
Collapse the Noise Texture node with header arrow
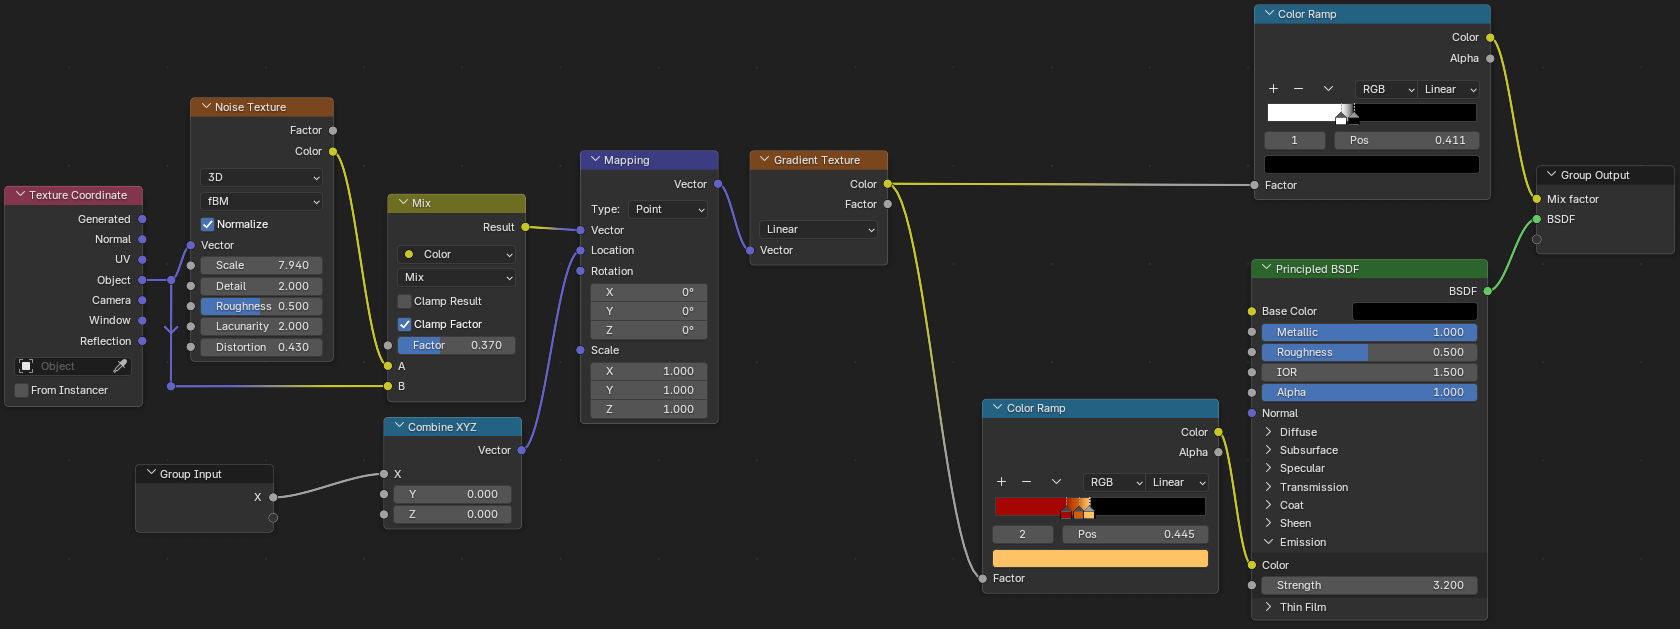point(206,107)
